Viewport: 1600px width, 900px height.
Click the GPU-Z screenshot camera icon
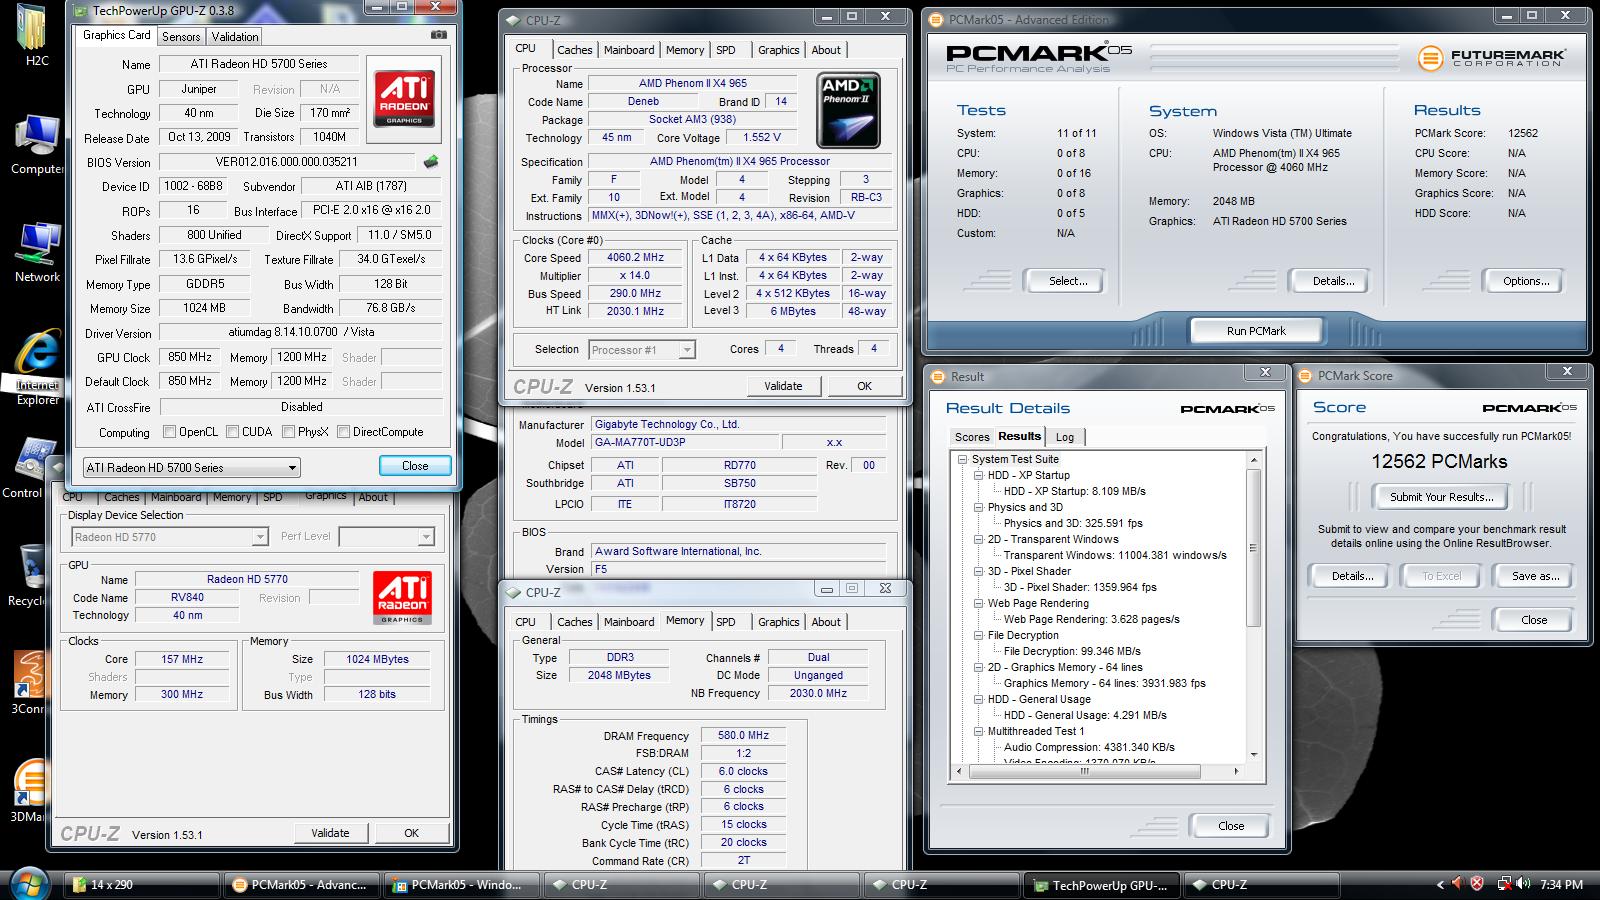[438, 34]
